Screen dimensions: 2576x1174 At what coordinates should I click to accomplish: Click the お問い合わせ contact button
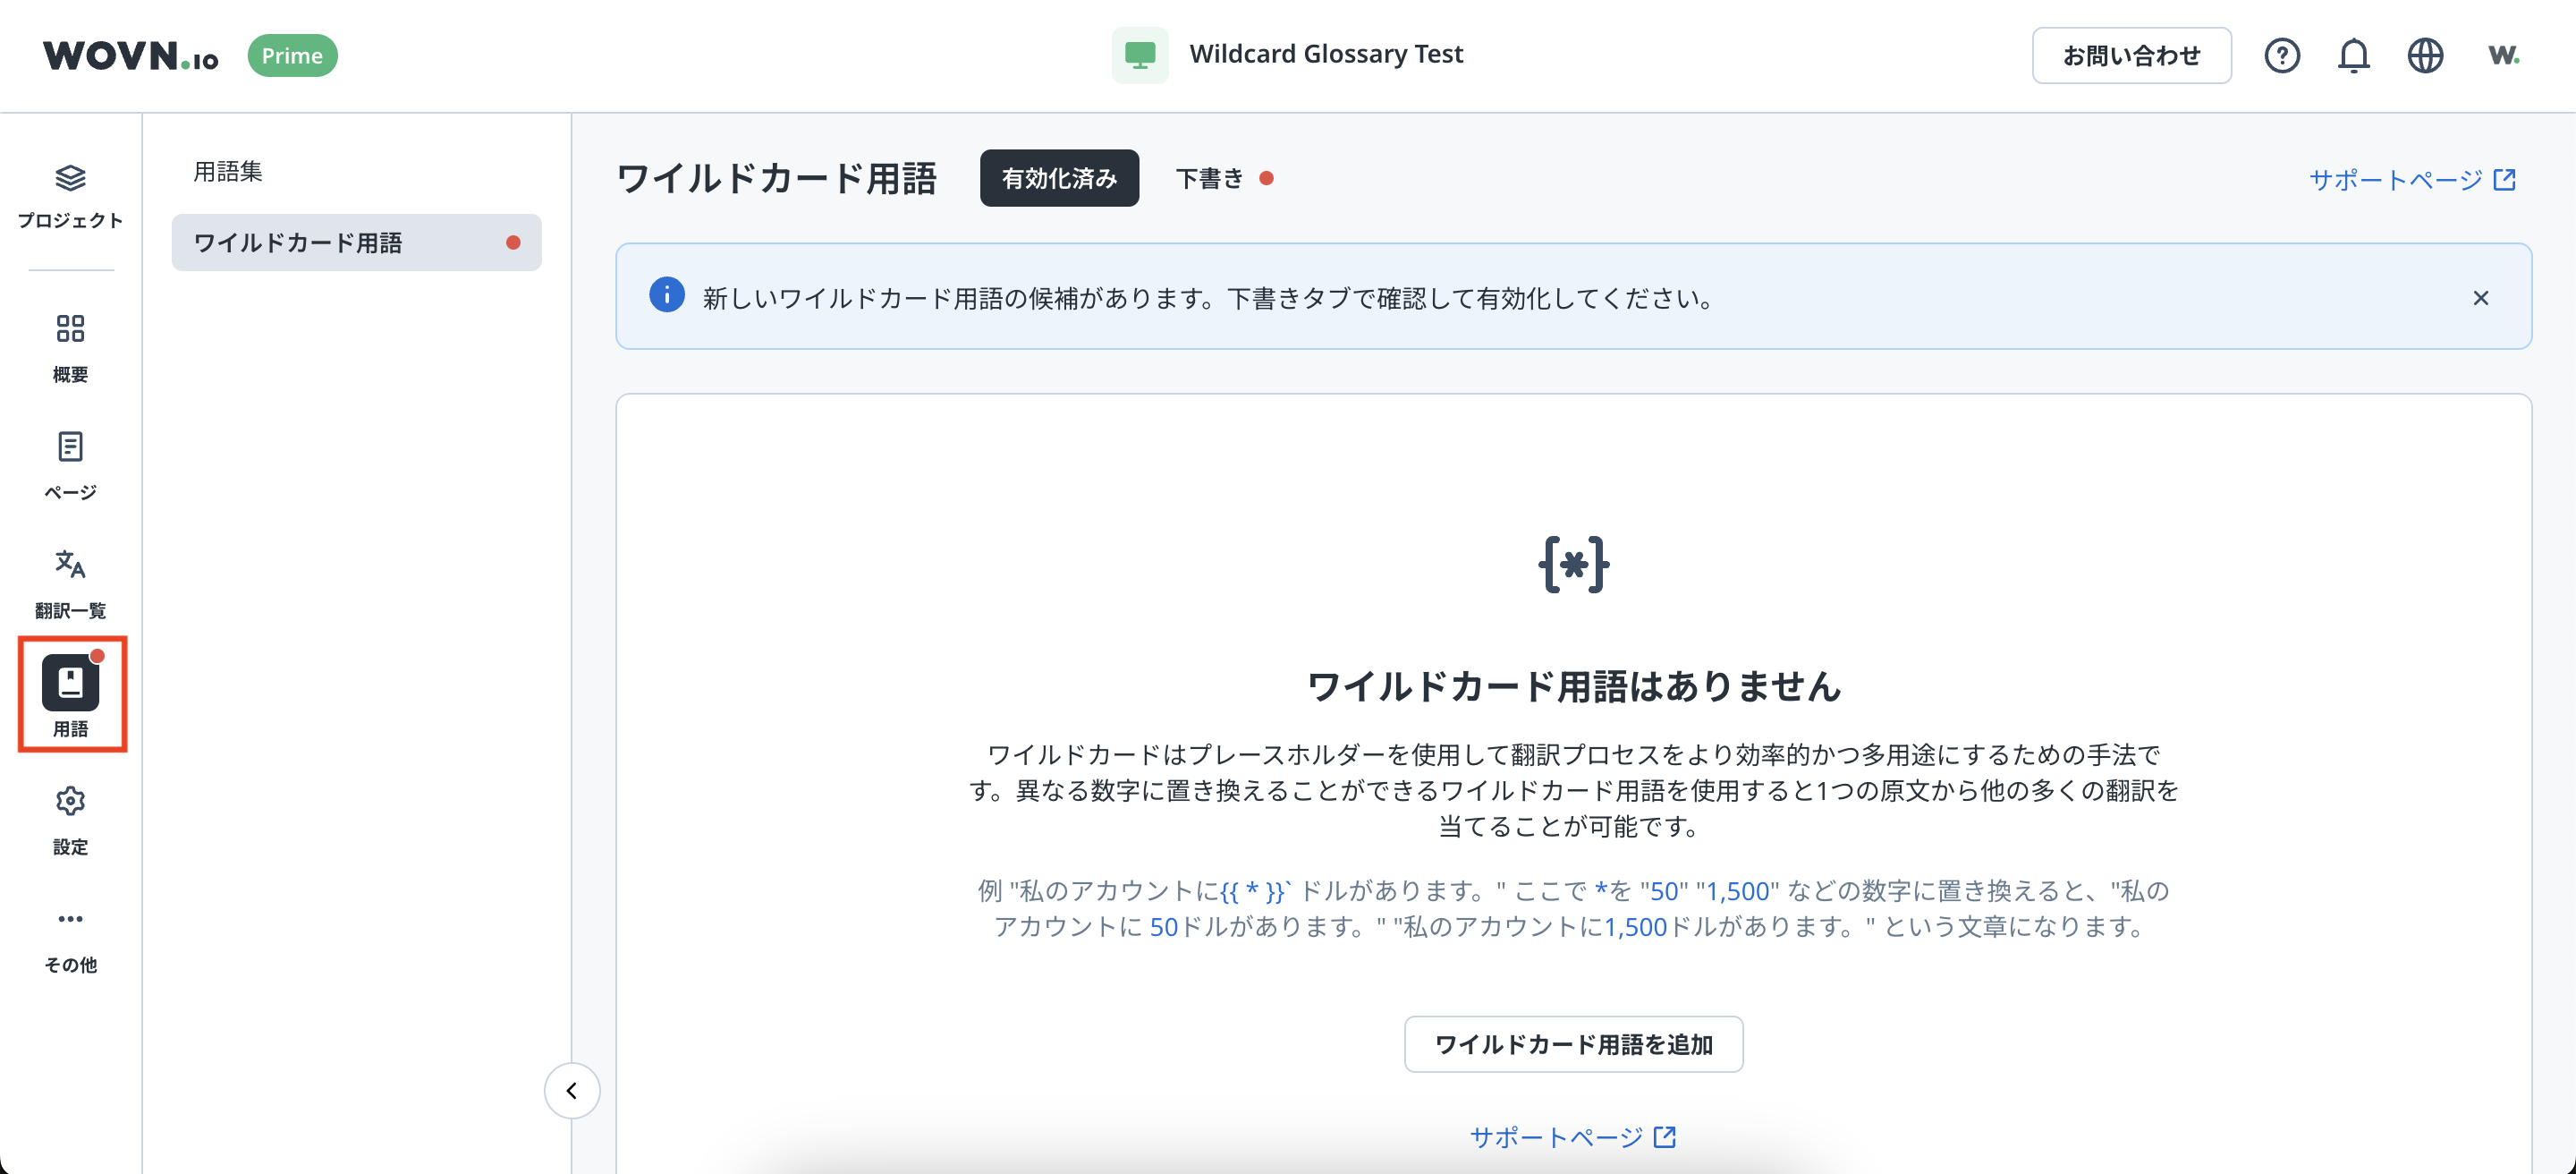point(2131,55)
